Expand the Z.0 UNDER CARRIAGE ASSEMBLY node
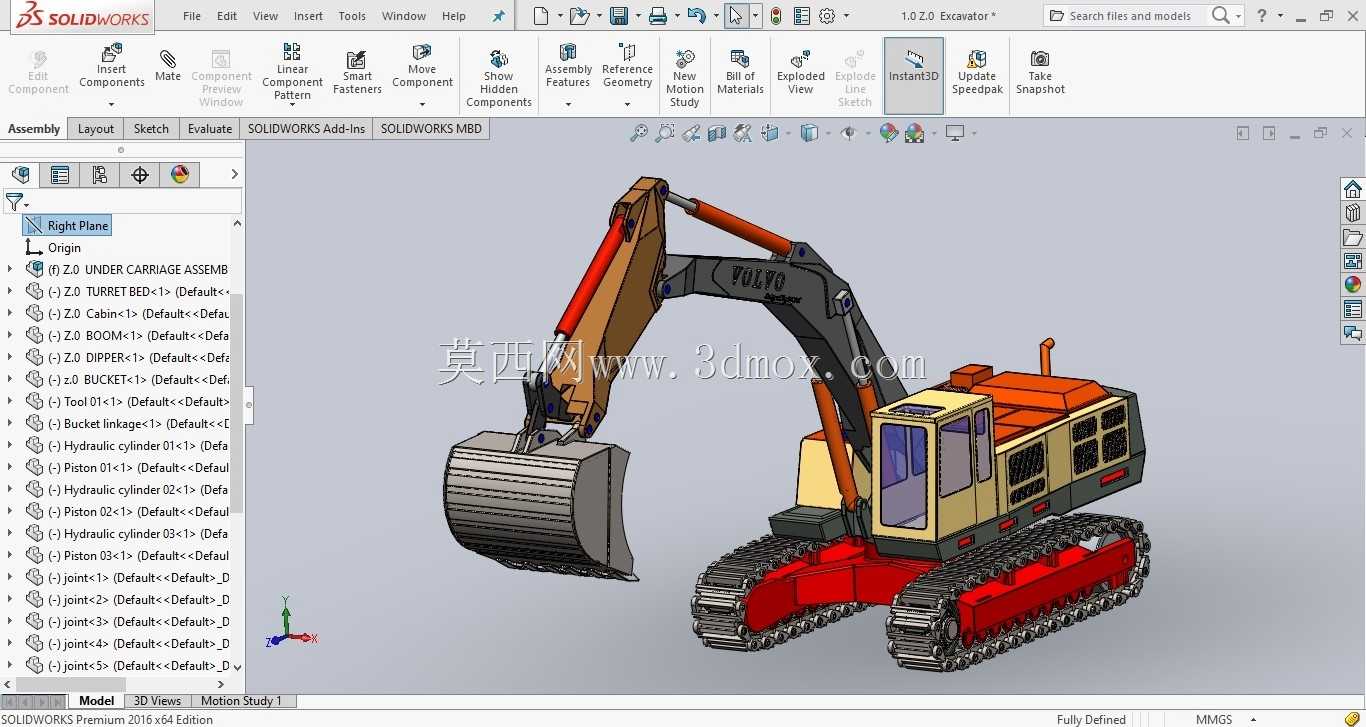The width and height of the screenshot is (1366, 727). (10, 269)
